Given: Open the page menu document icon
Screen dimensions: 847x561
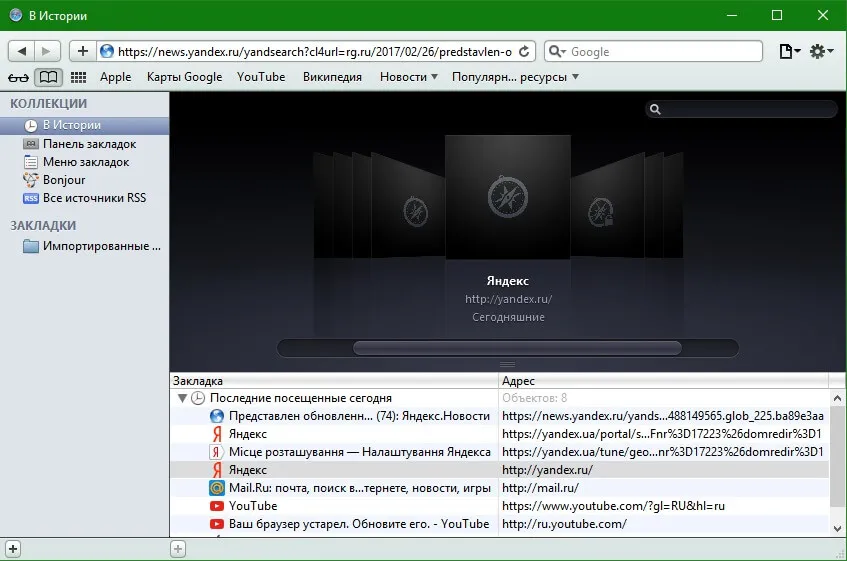Looking at the screenshot, I should point(789,51).
